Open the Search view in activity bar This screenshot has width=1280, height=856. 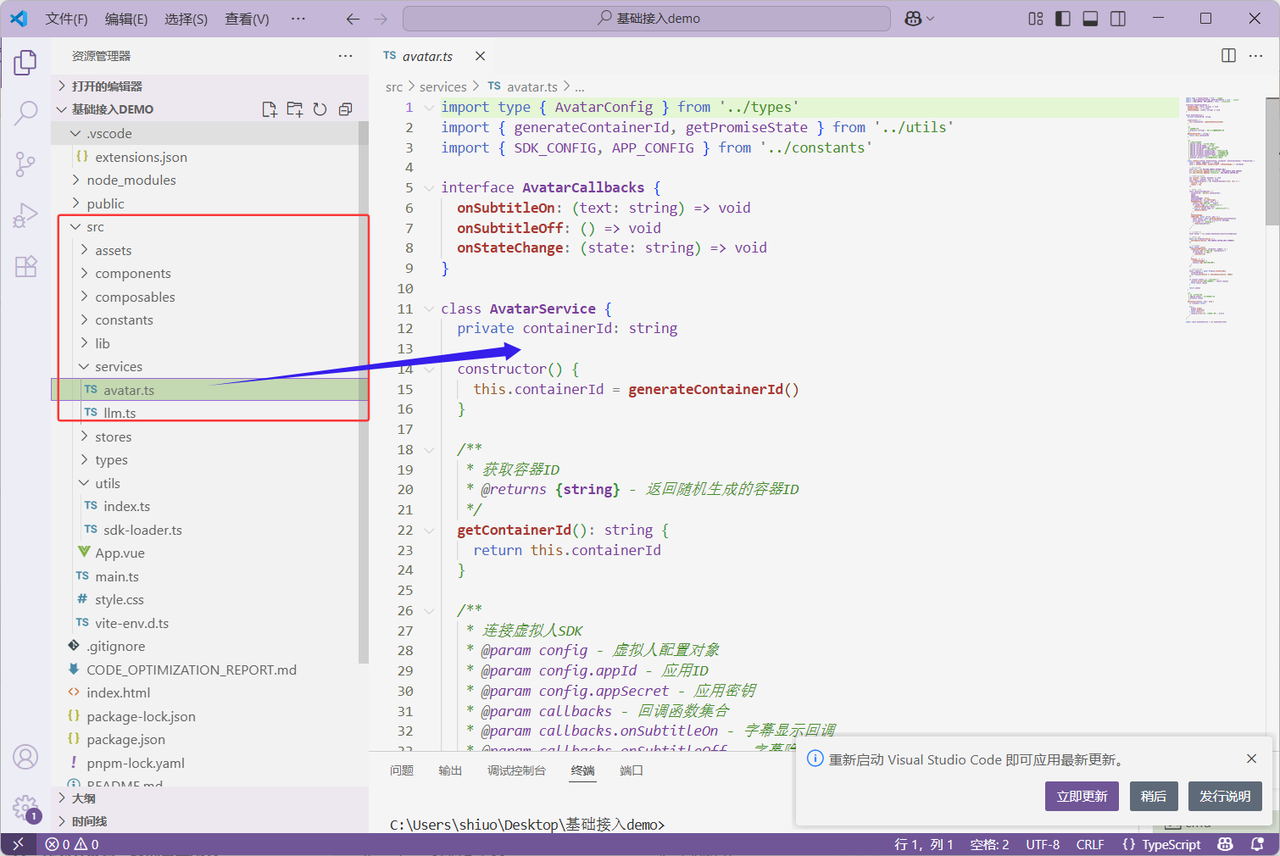pos(25,113)
